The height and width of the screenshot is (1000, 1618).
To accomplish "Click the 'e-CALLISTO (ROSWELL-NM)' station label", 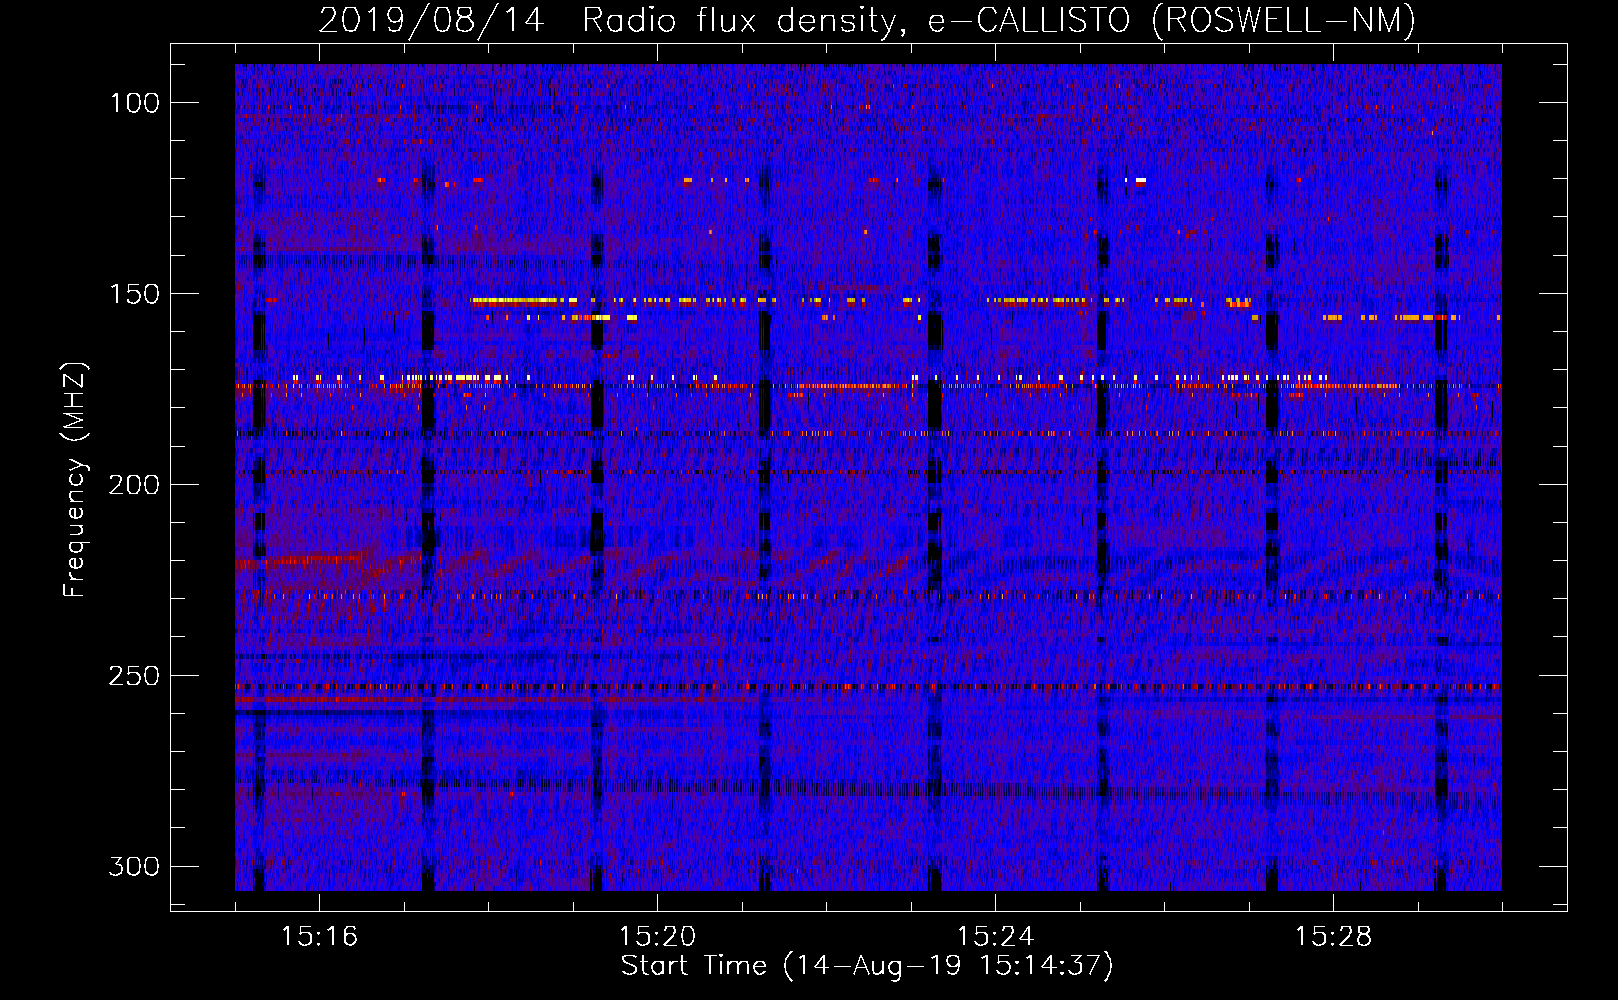I will click(1172, 20).
